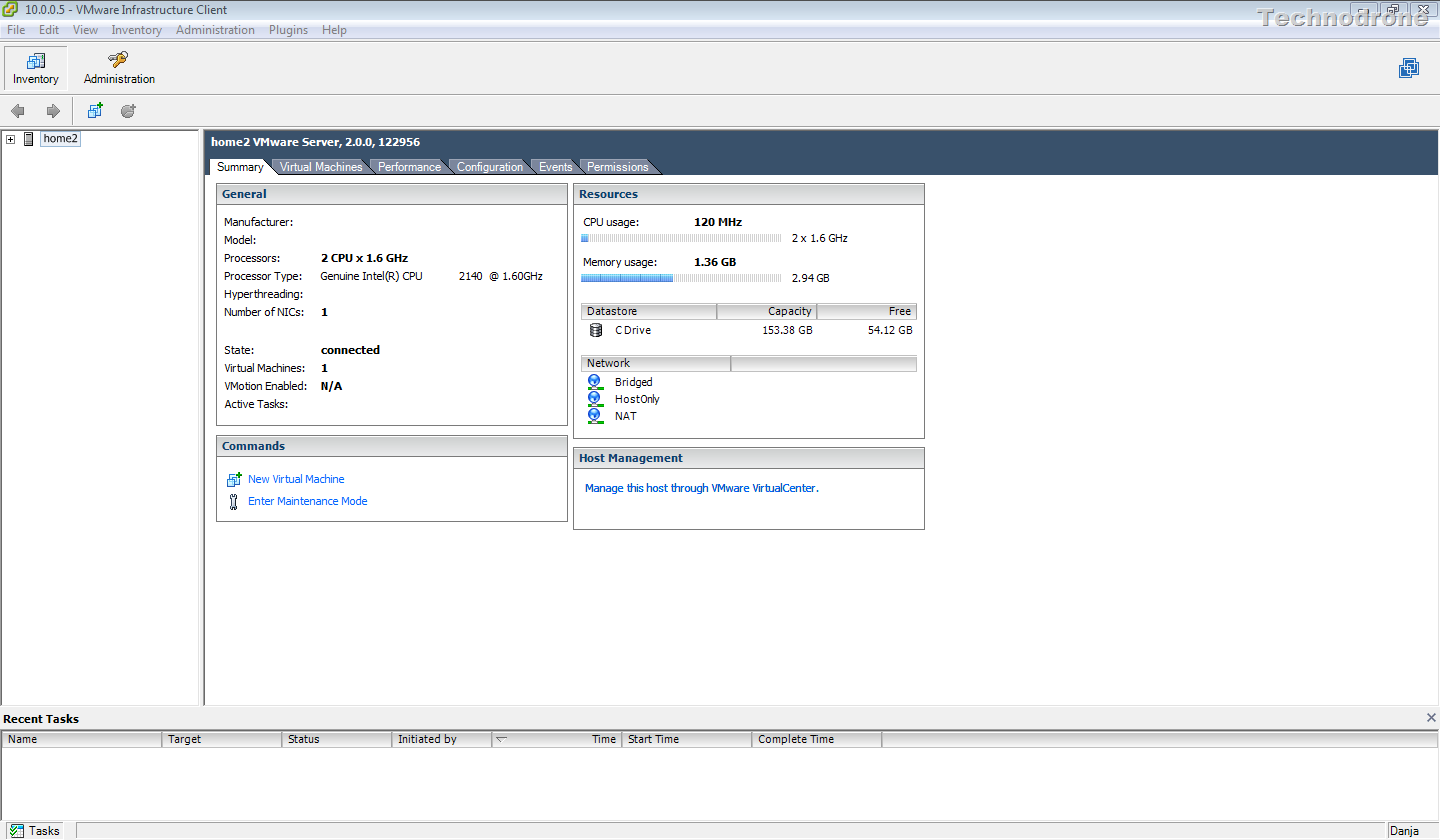
Task: Click the VMware Infrastructure Client title icon
Action: 10,10
